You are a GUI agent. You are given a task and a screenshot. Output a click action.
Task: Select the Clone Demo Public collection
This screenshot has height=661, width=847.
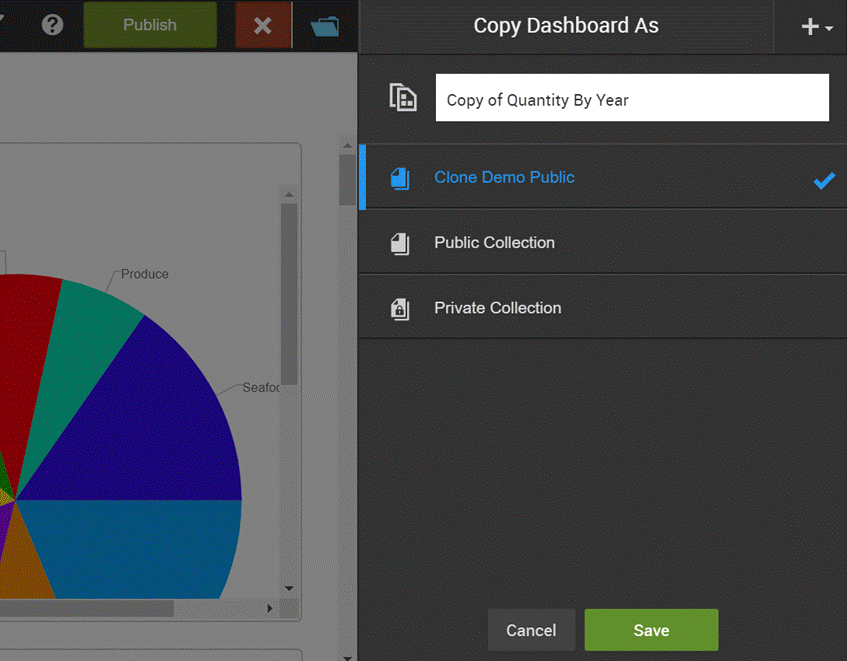(x=504, y=178)
